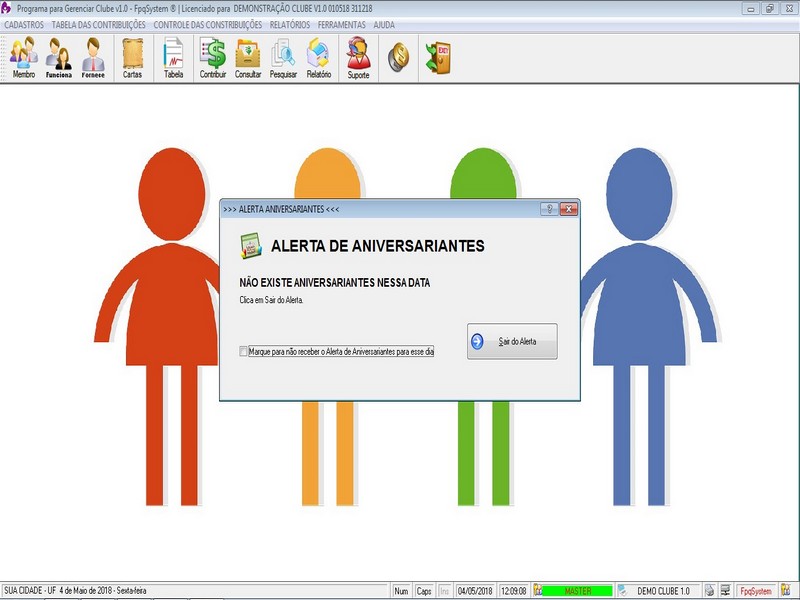Screen dimensions: 800x600
Task: Open the CONTROLE DAS CONSTRIBUIÇÕES menu
Action: (208, 25)
